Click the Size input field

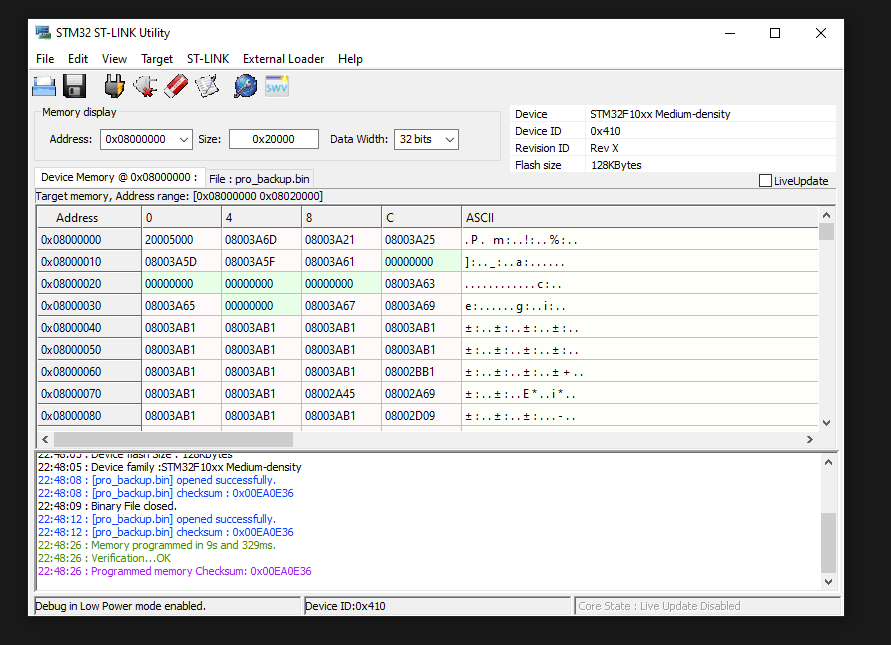tap(273, 140)
